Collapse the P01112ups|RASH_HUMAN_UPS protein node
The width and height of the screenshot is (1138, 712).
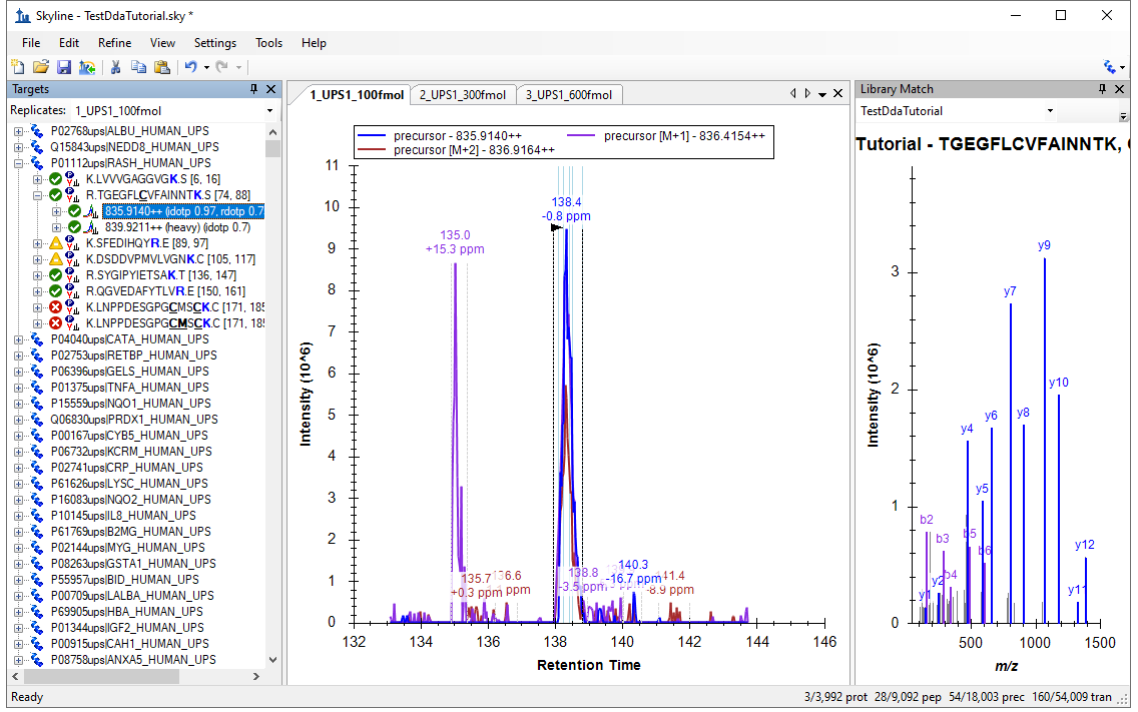[19, 163]
